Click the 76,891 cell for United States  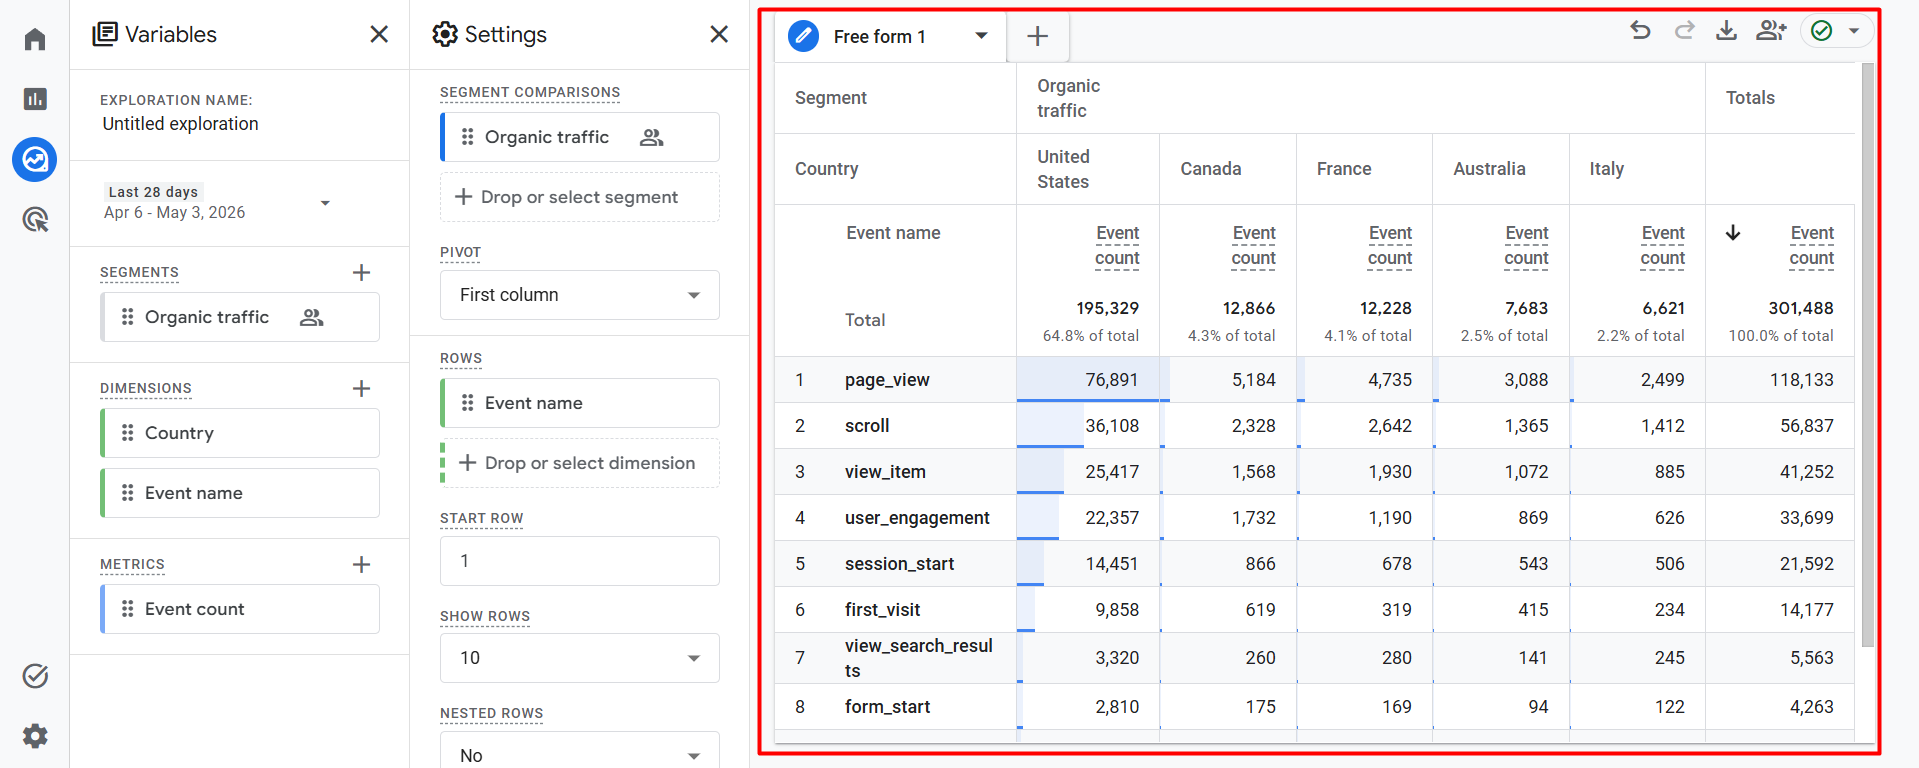coord(1088,380)
